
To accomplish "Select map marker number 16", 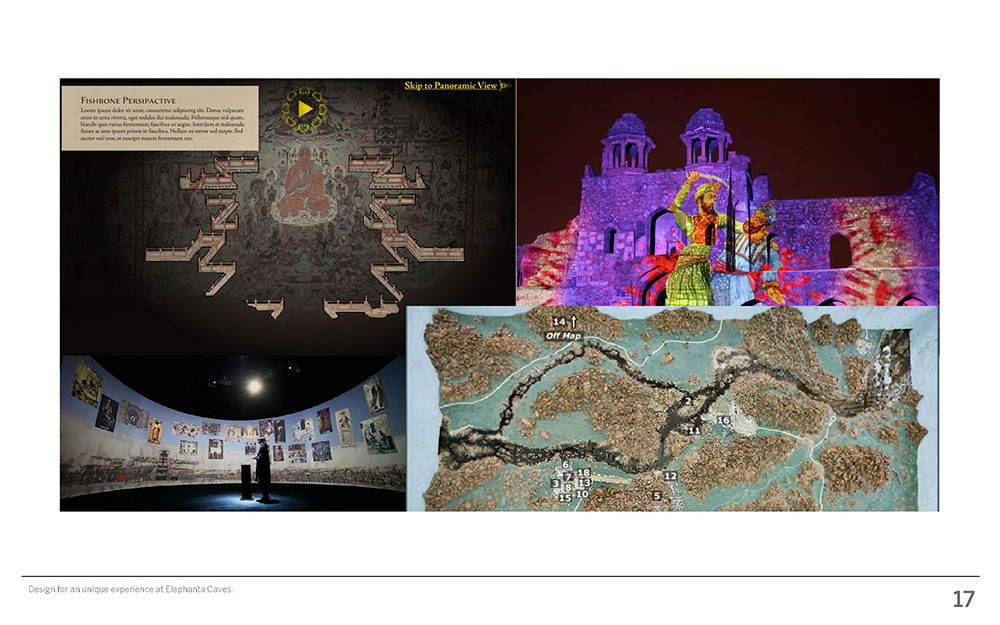I will [723, 420].
